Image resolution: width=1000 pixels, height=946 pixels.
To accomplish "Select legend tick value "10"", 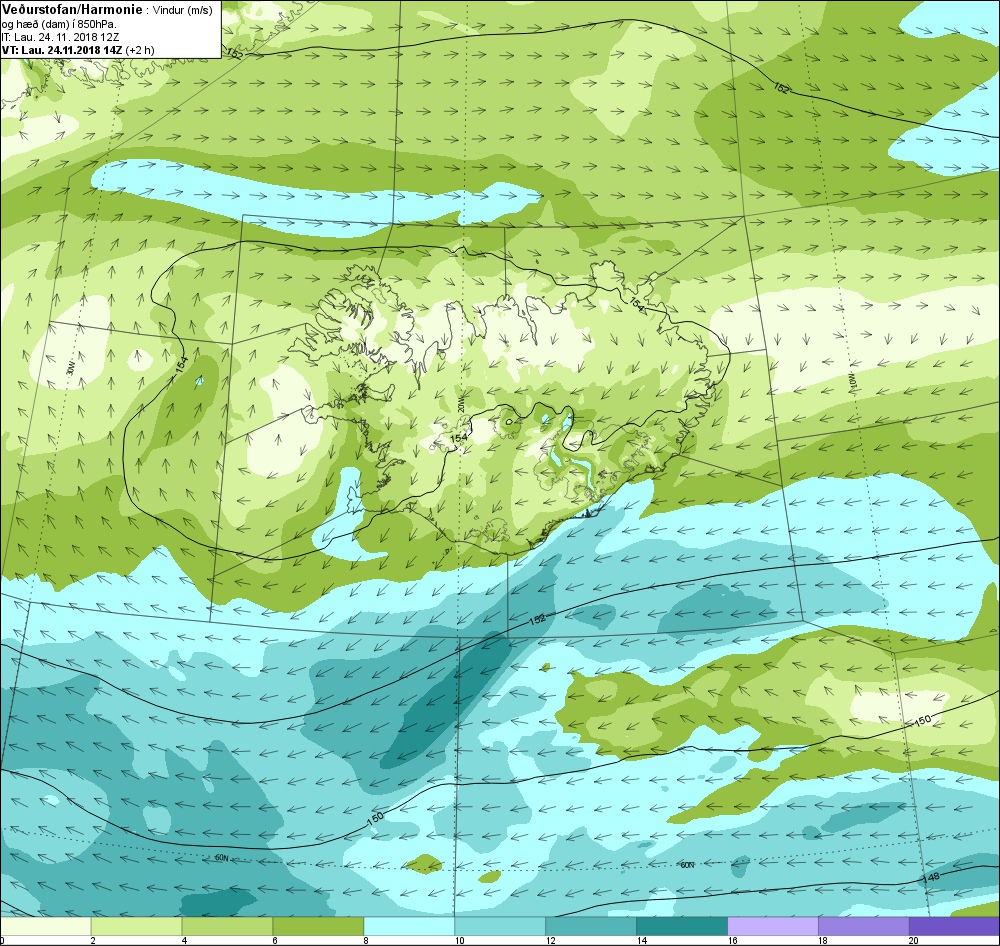I will click(460, 940).
